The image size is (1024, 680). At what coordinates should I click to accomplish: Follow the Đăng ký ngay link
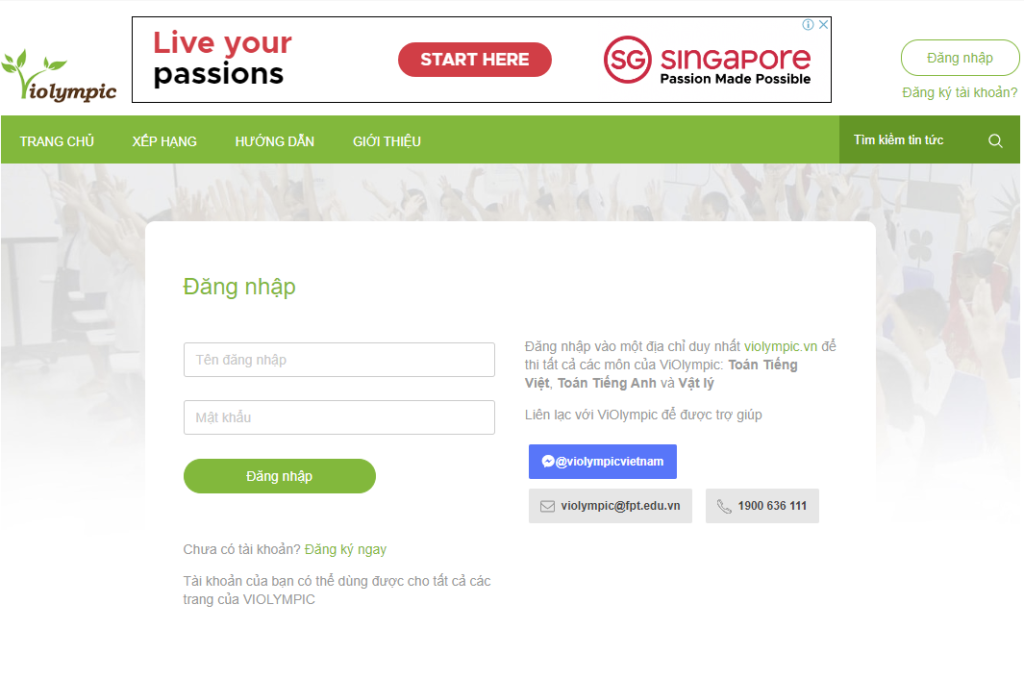coord(345,549)
